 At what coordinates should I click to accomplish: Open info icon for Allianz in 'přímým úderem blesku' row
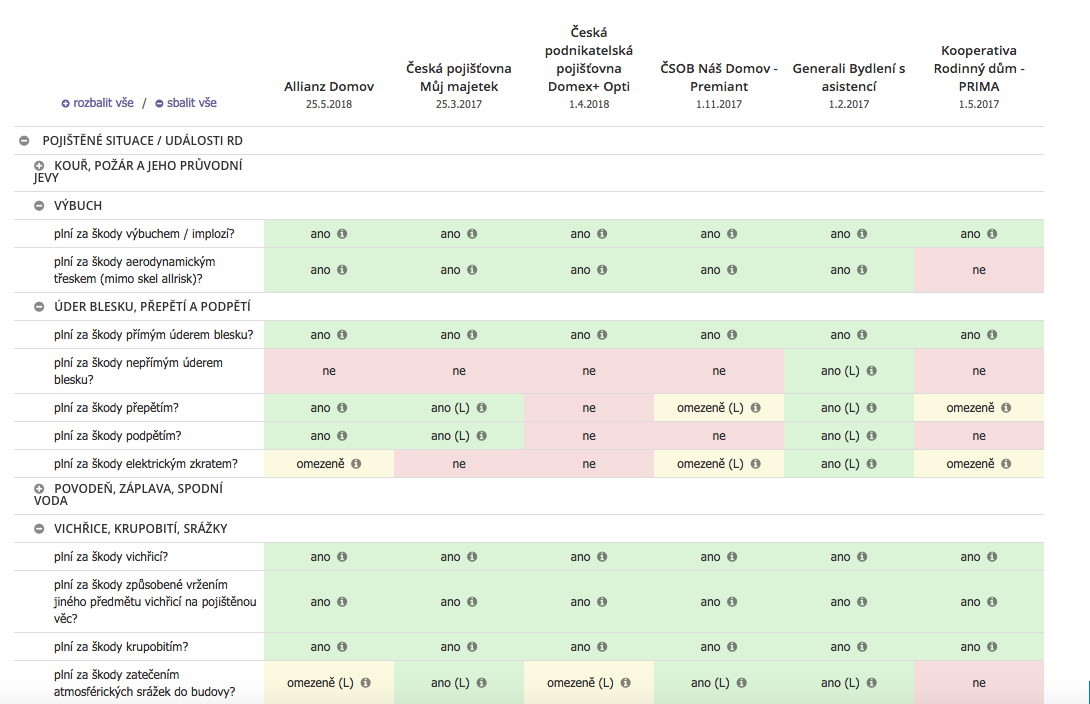(x=342, y=334)
